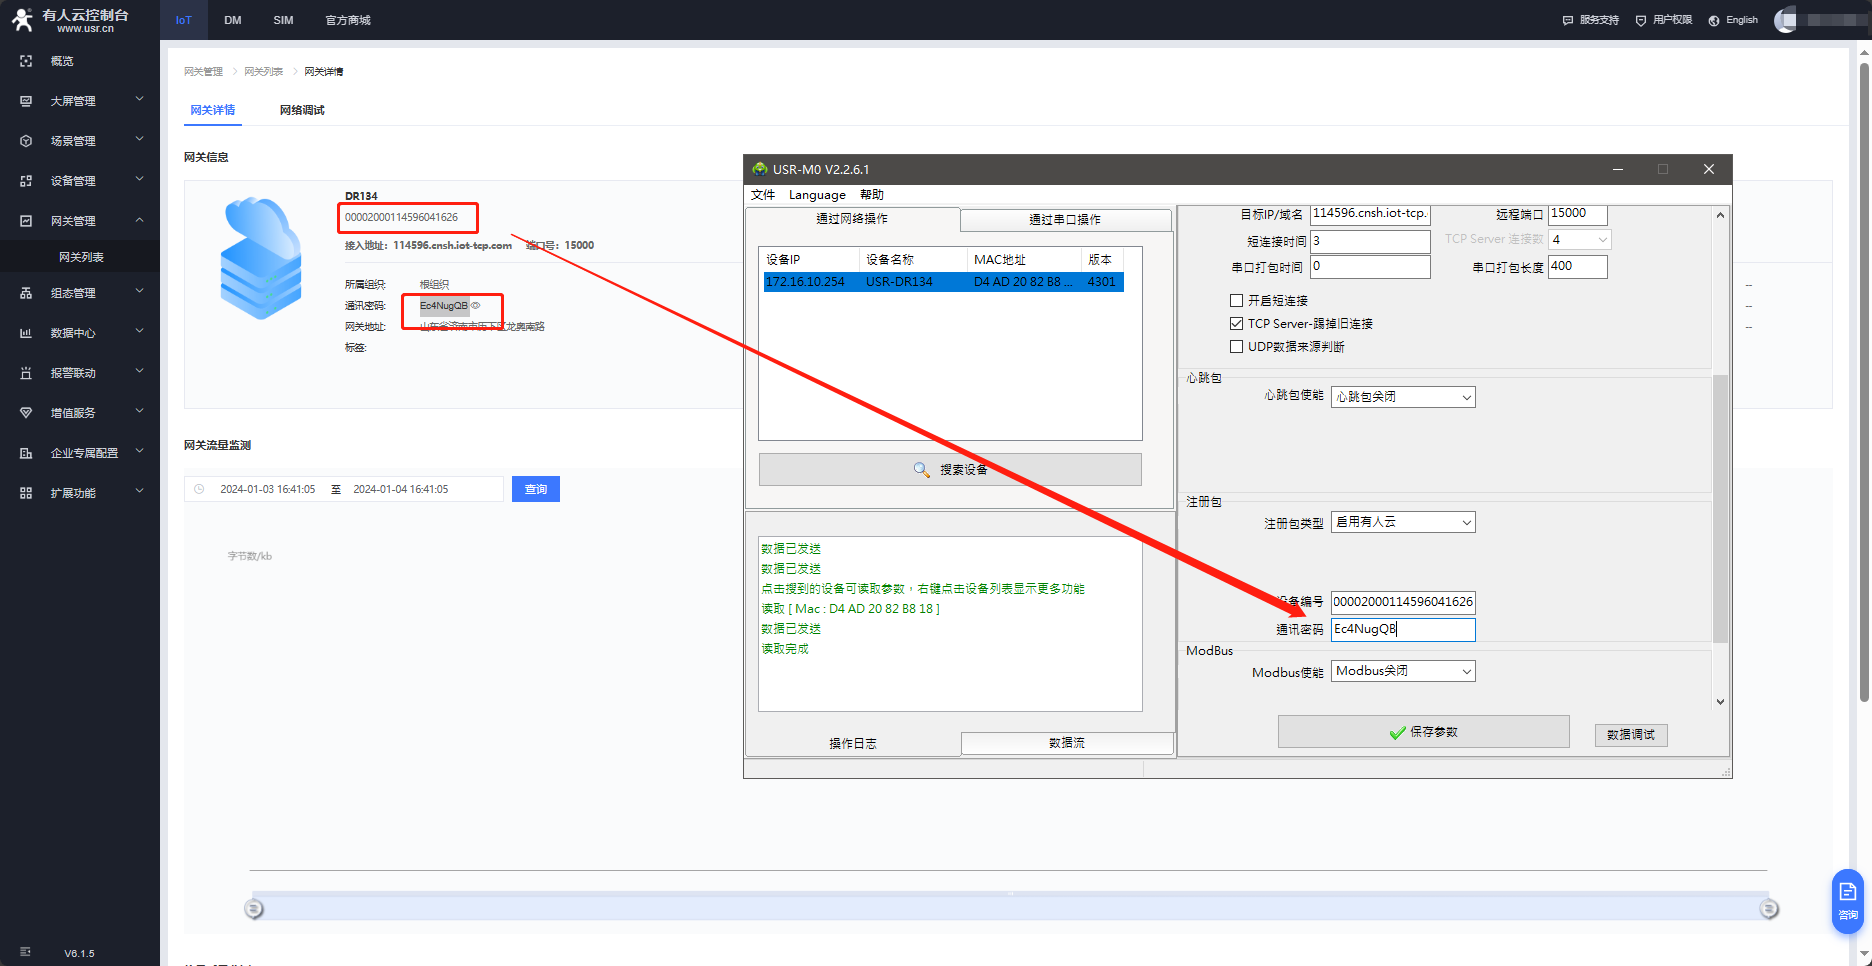Screen dimensions: 1872x966
Task: Uncheck TCP Server-踢掉旧连接 checkbox
Action: coord(1237,323)
